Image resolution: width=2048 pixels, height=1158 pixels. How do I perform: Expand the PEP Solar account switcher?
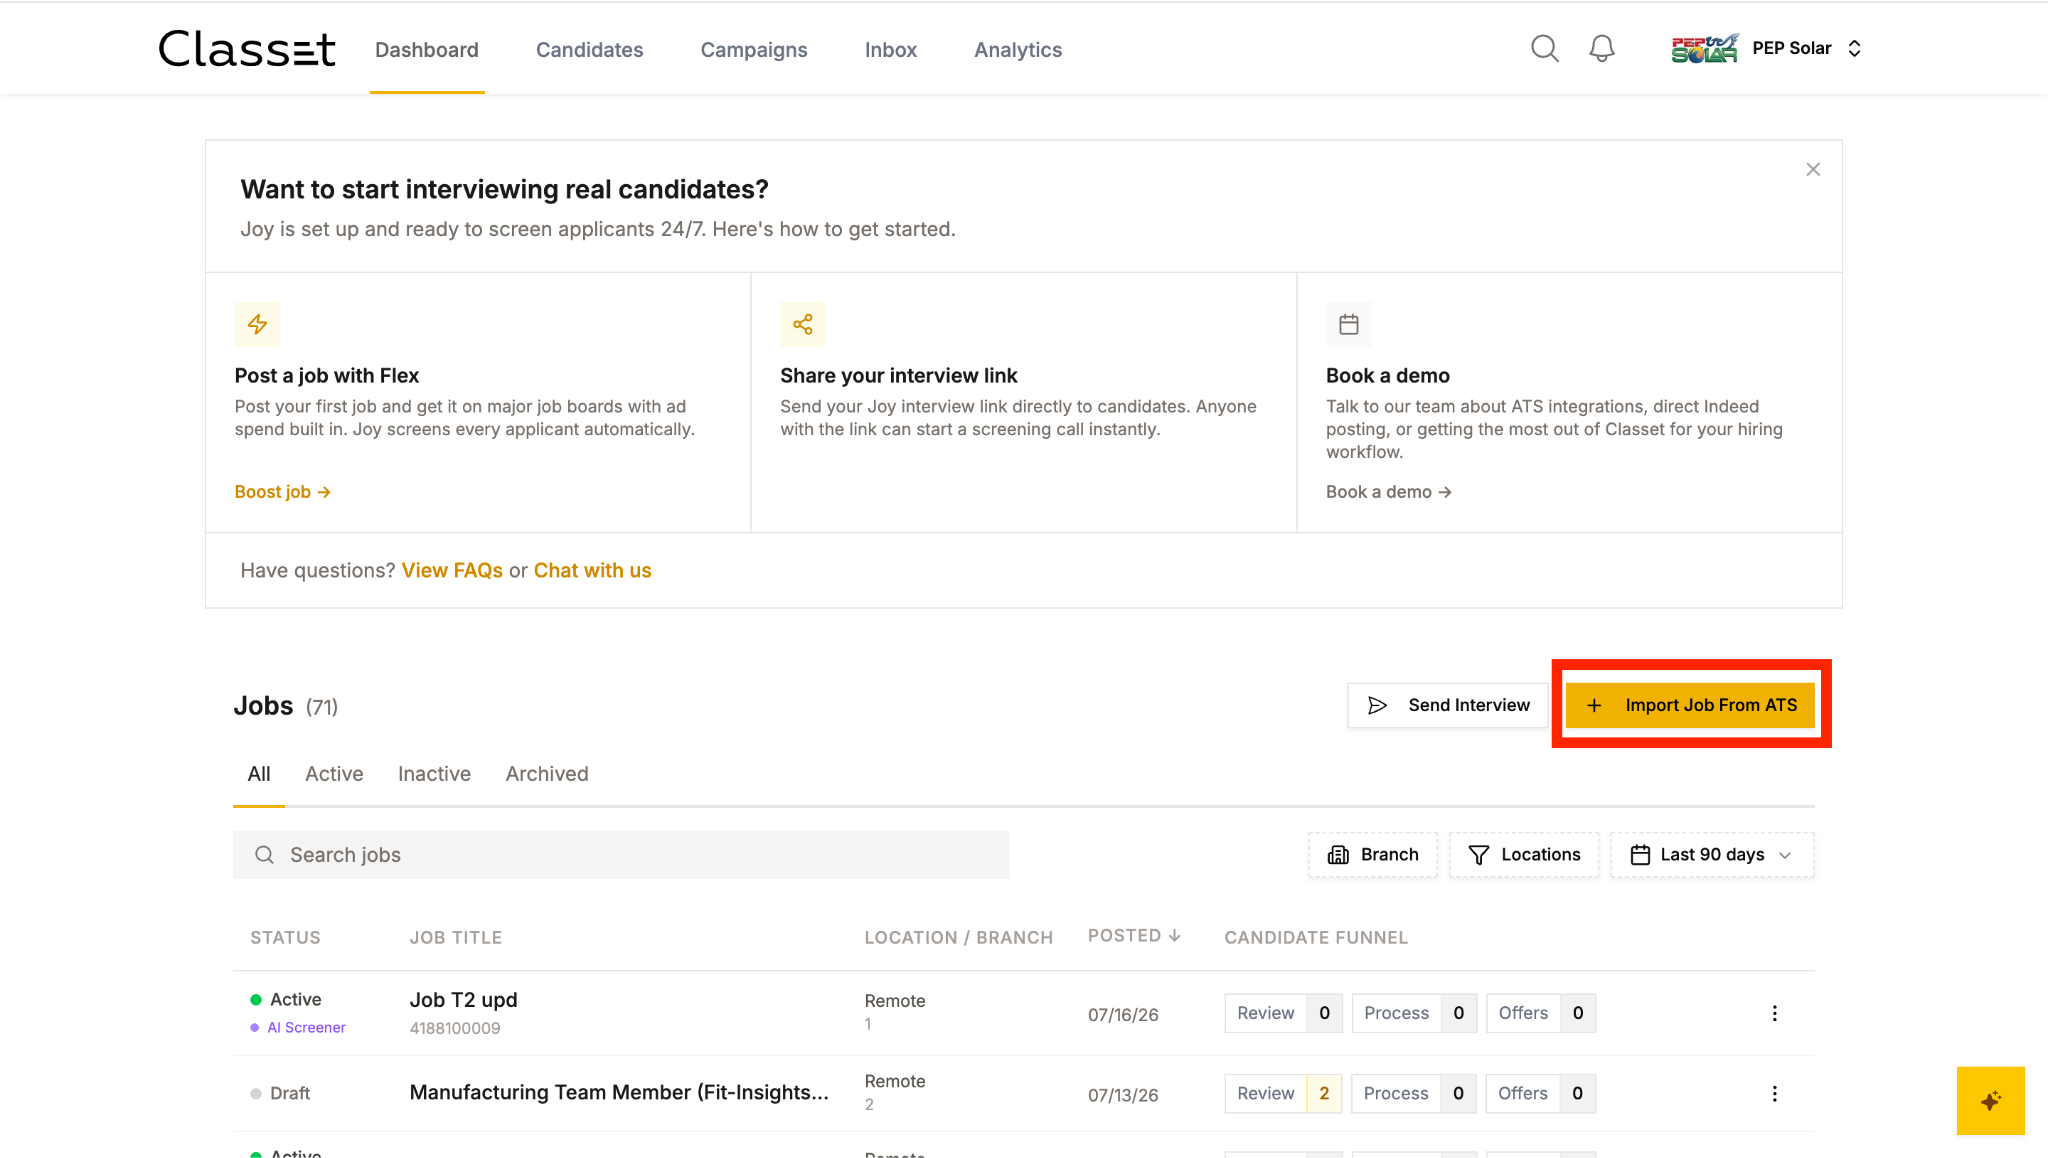coord(1855,48)
